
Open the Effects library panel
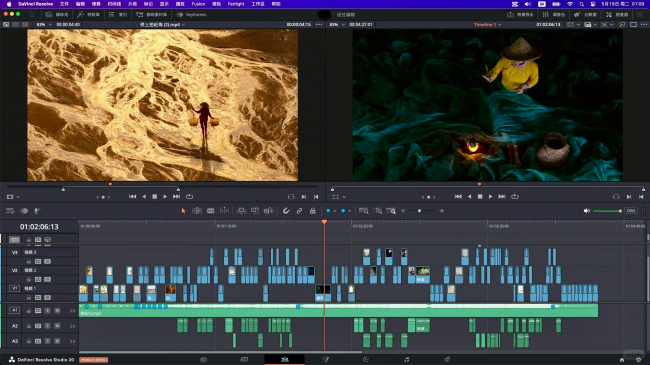88,15
